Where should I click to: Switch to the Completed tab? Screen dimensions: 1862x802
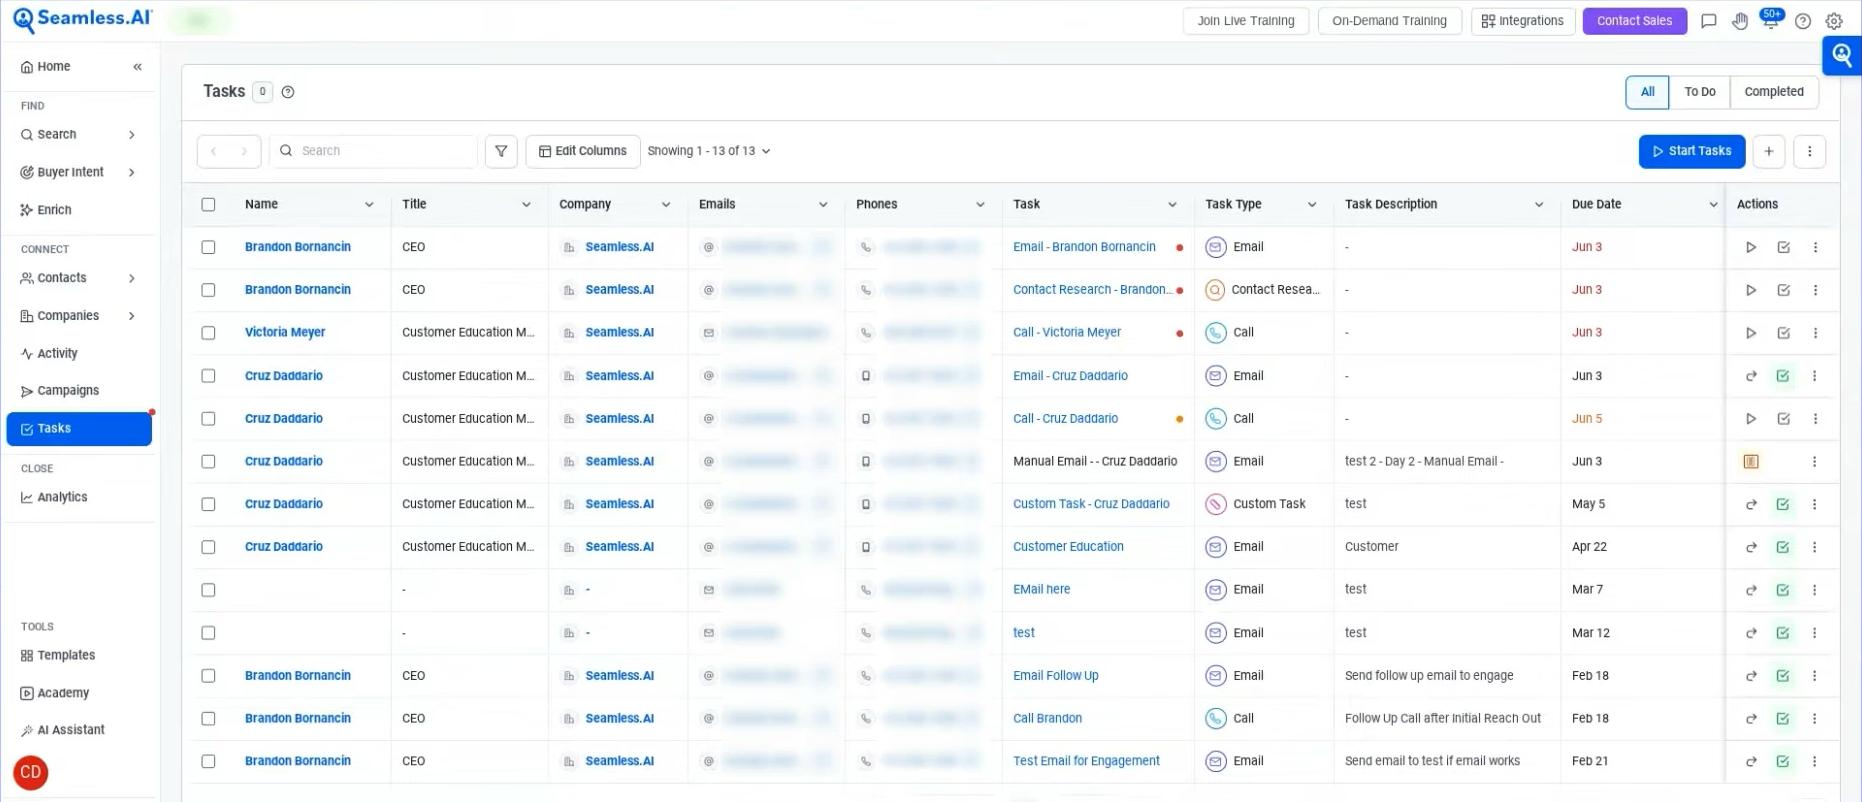(1774, 92)
